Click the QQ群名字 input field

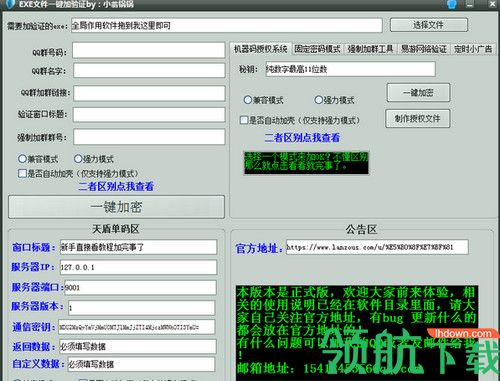click(149, 70)
